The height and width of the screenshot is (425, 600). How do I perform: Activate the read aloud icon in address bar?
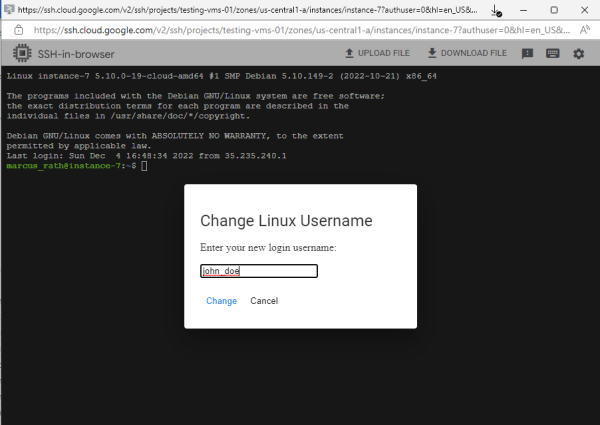[584, 30]
